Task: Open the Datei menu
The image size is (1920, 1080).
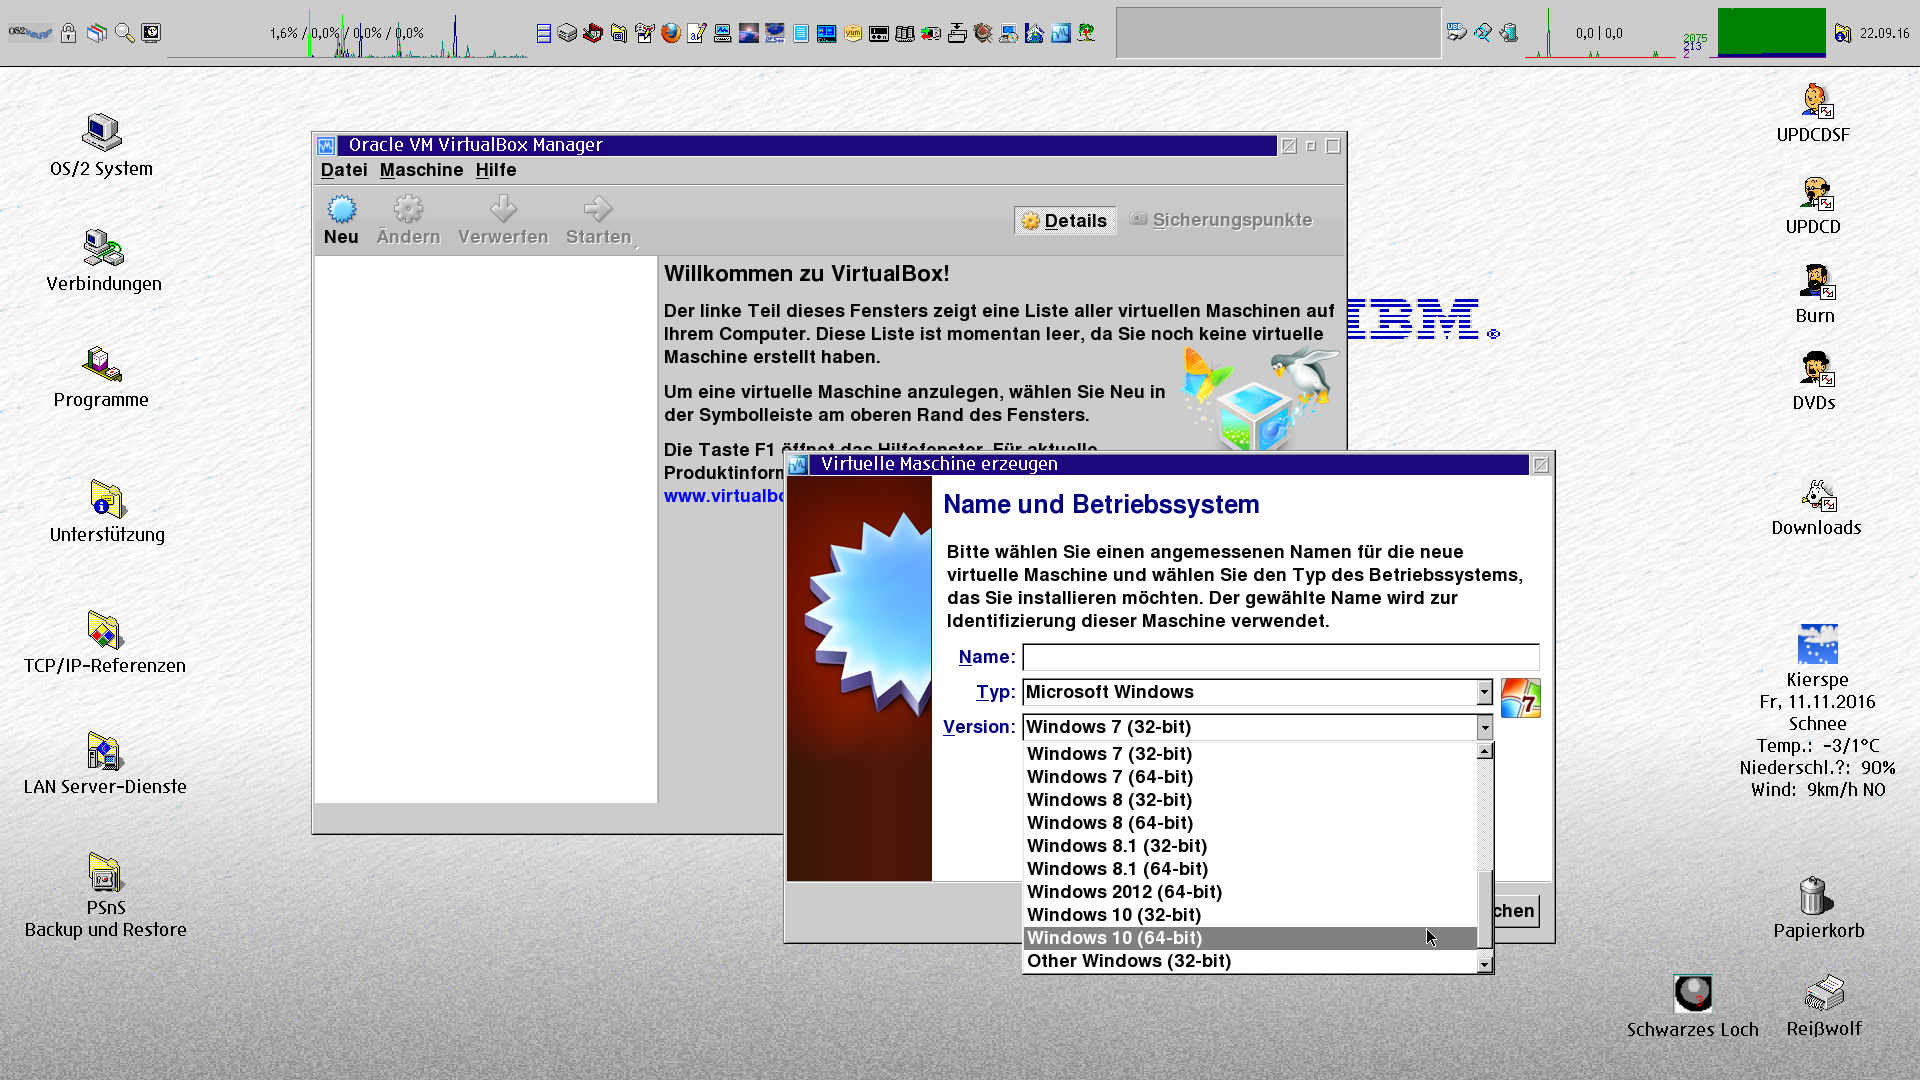Action: point(344,170)
